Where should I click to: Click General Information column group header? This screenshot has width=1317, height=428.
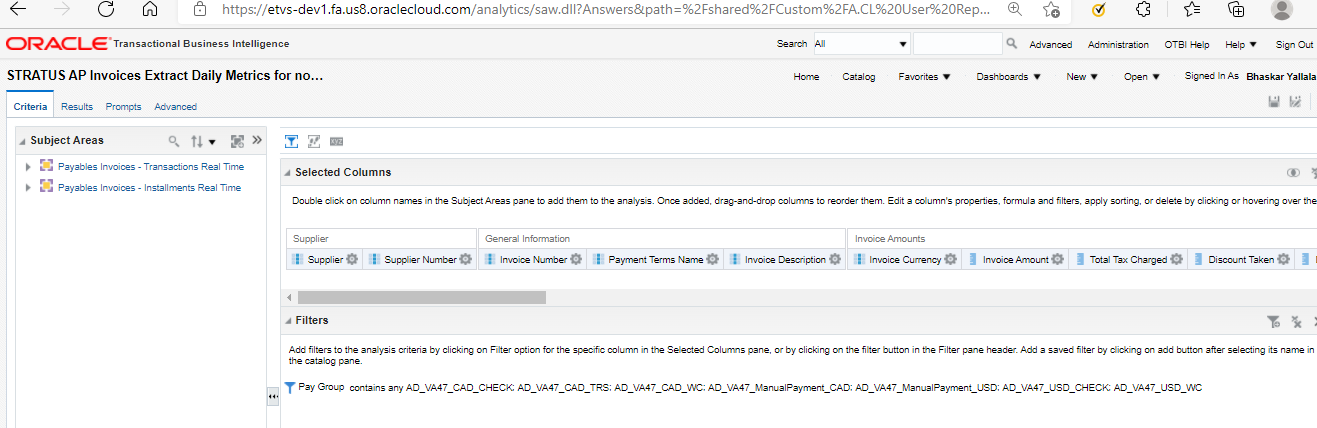[527, 238]
